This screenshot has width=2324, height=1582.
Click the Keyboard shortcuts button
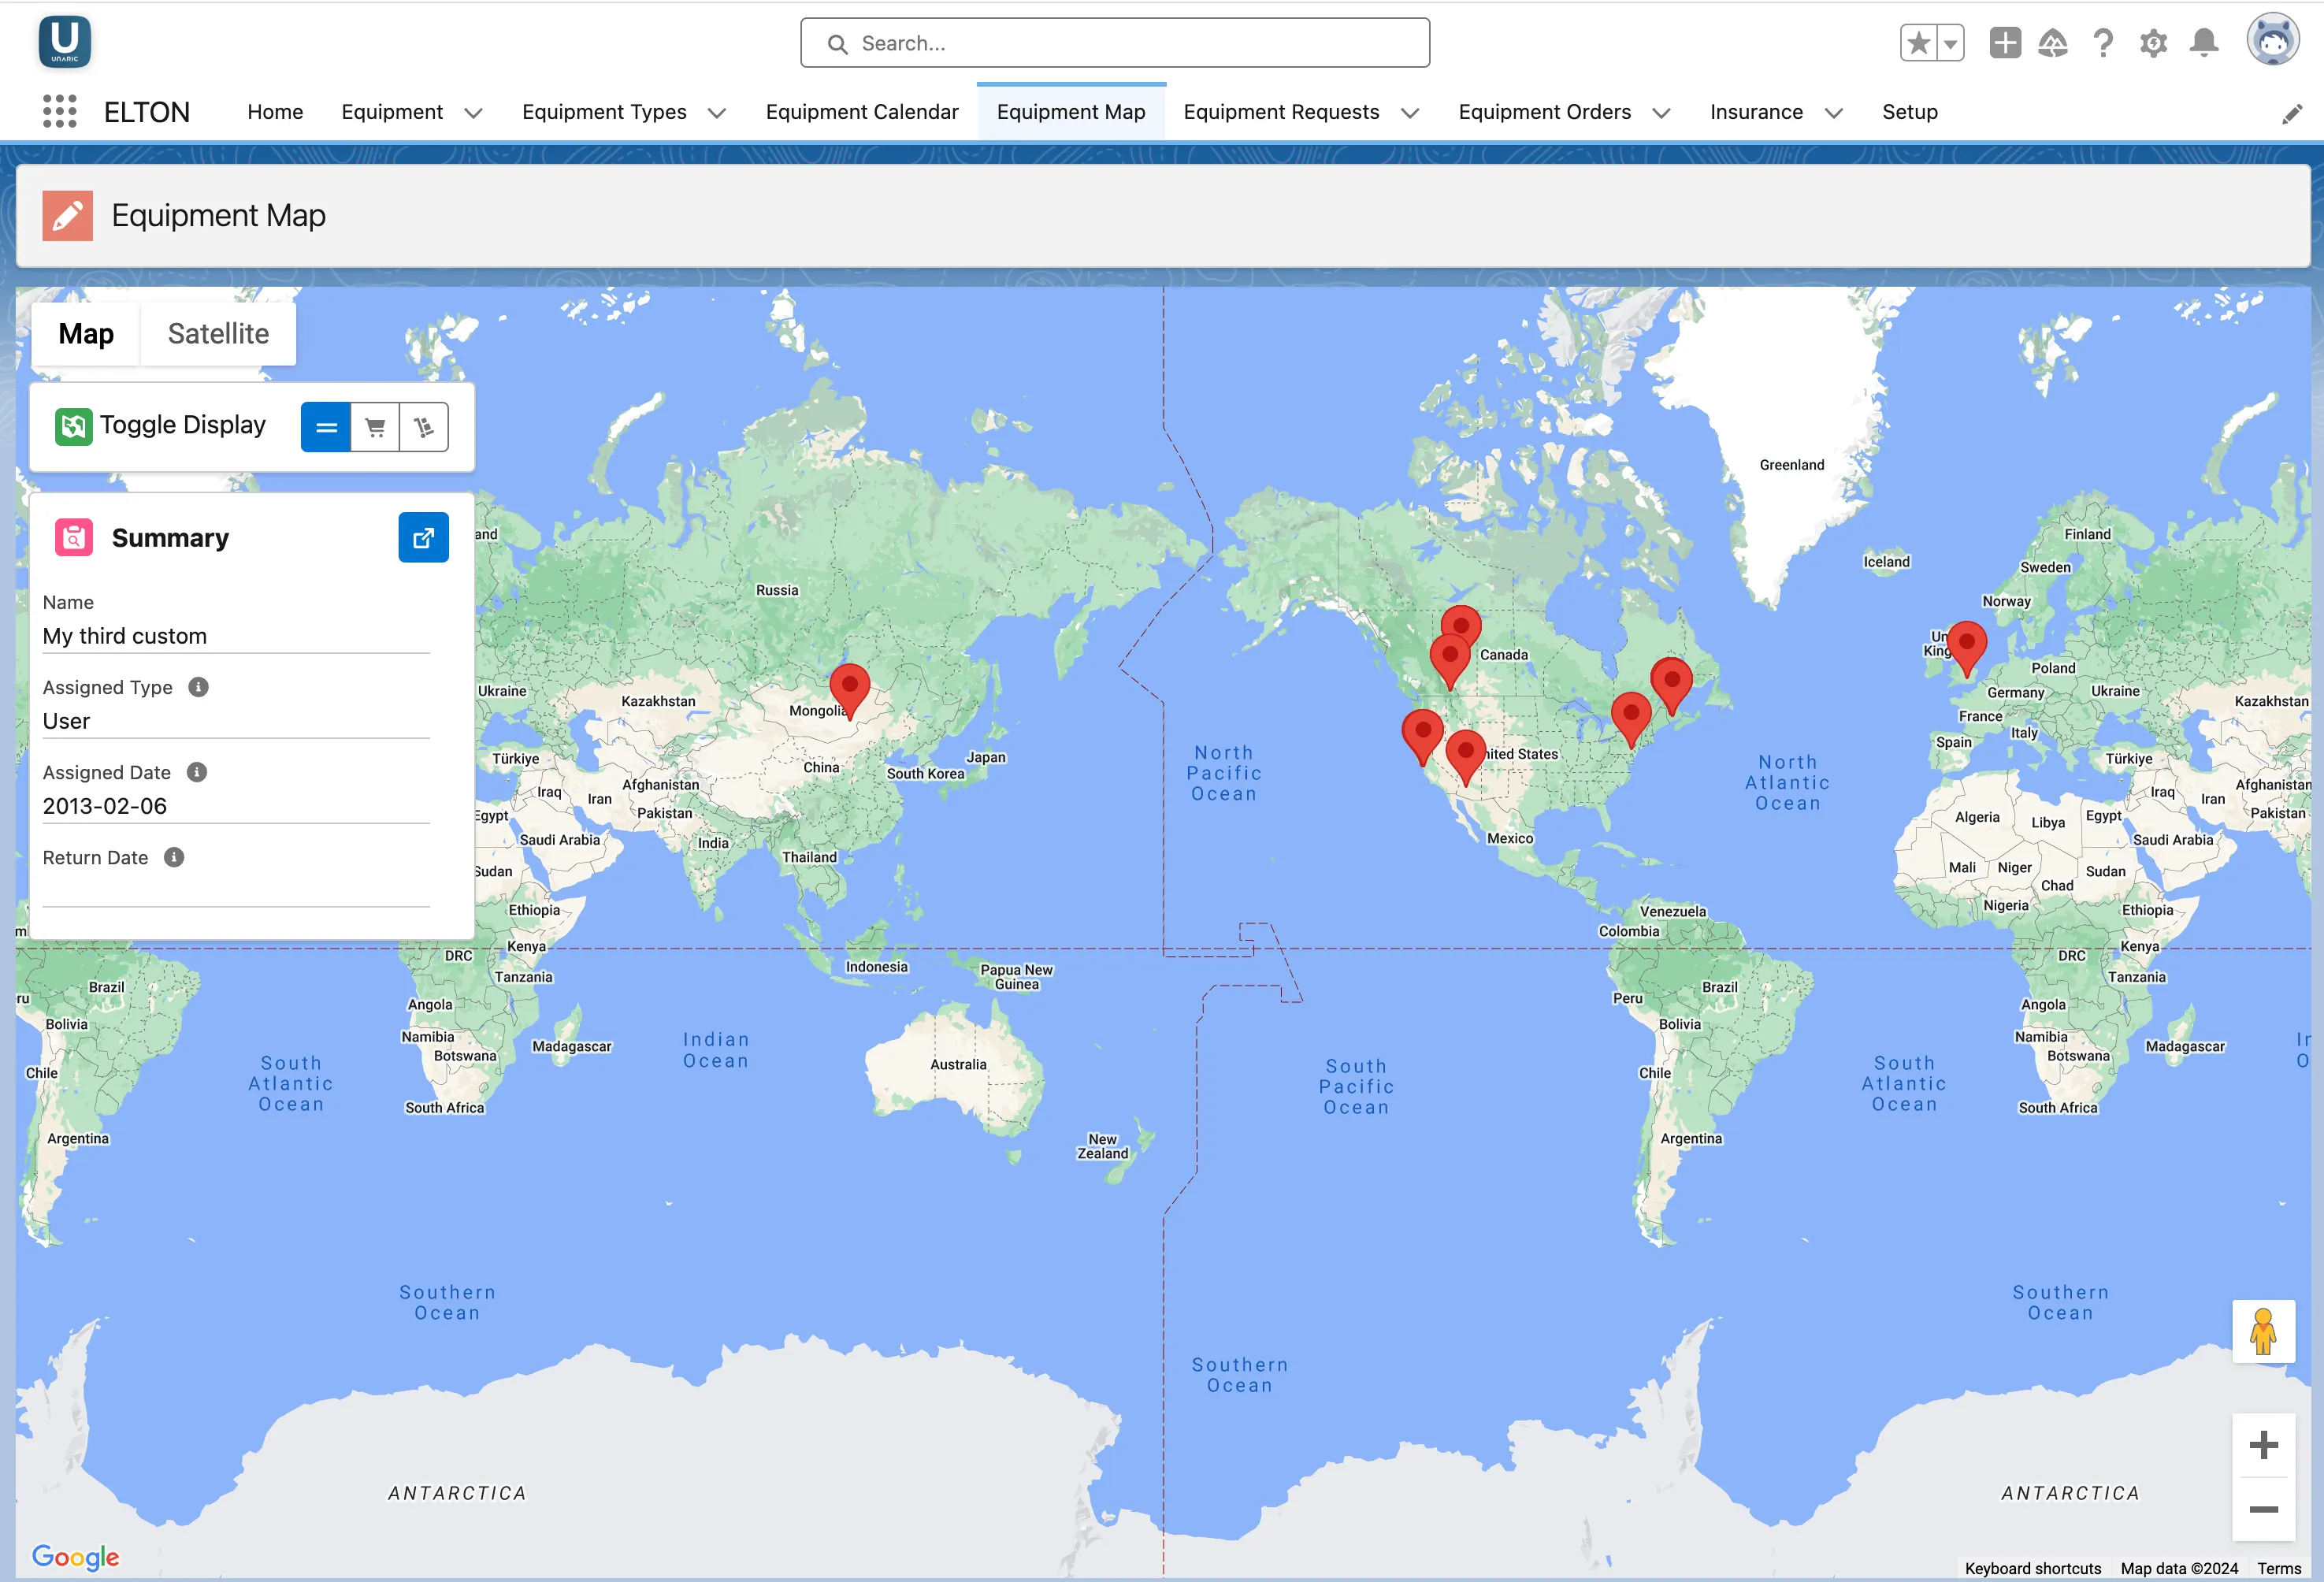(2033, 1568)
